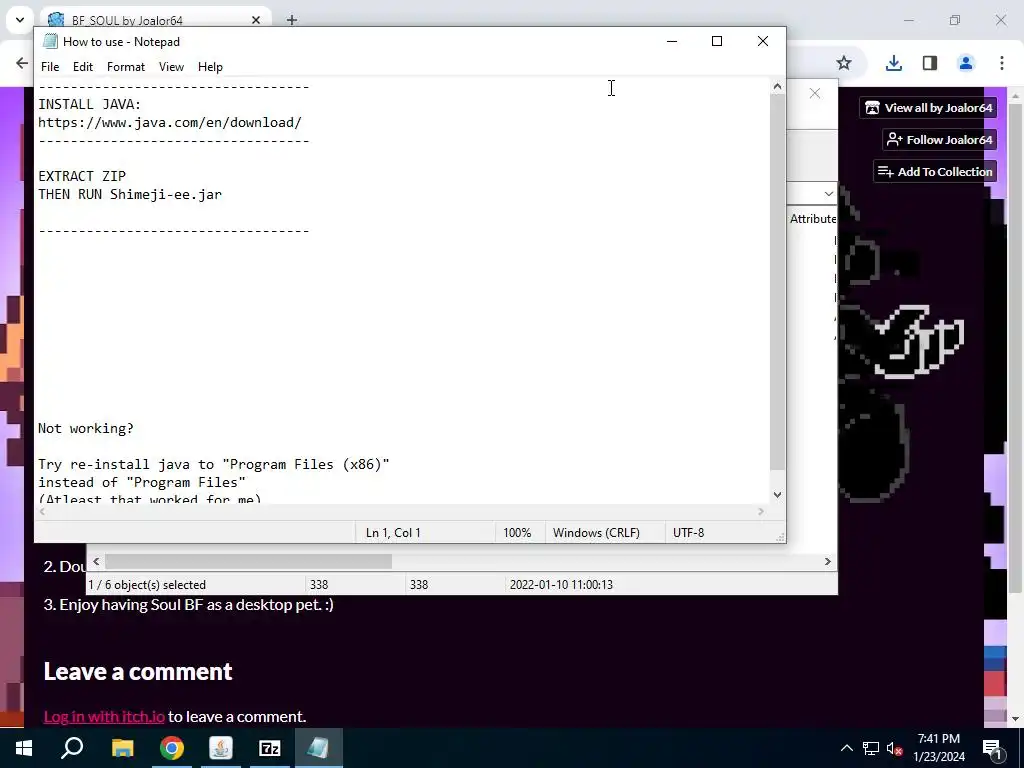
Task: Click View all by Joalor64 button
Action: click(928, 108)
